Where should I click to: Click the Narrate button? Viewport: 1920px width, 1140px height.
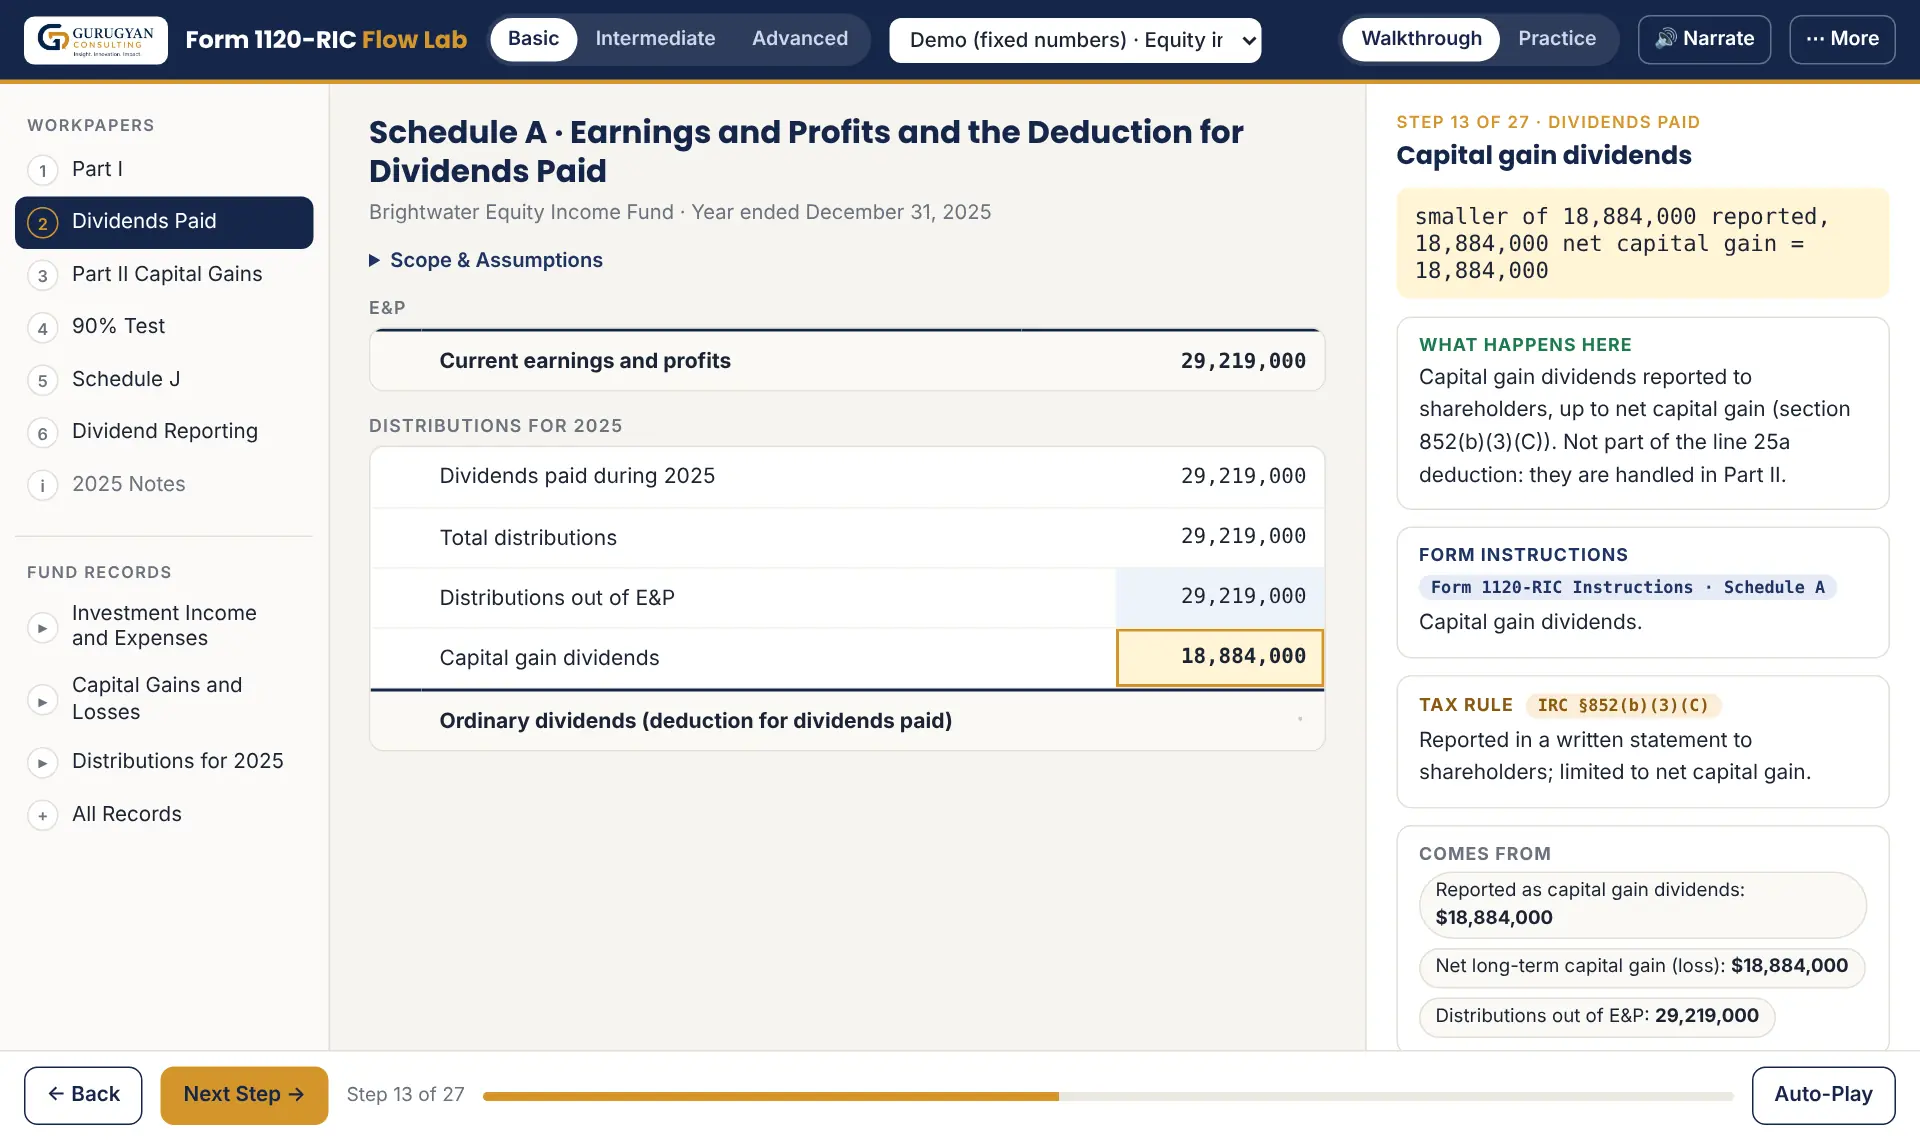click(x=1704, y=39)
